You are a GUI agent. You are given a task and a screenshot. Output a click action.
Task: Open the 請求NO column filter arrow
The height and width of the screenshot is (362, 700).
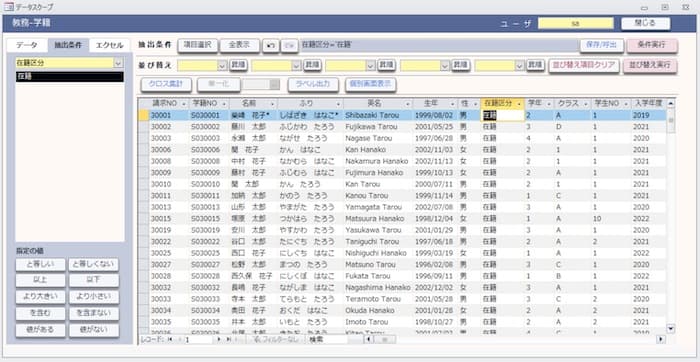[183, 104]
